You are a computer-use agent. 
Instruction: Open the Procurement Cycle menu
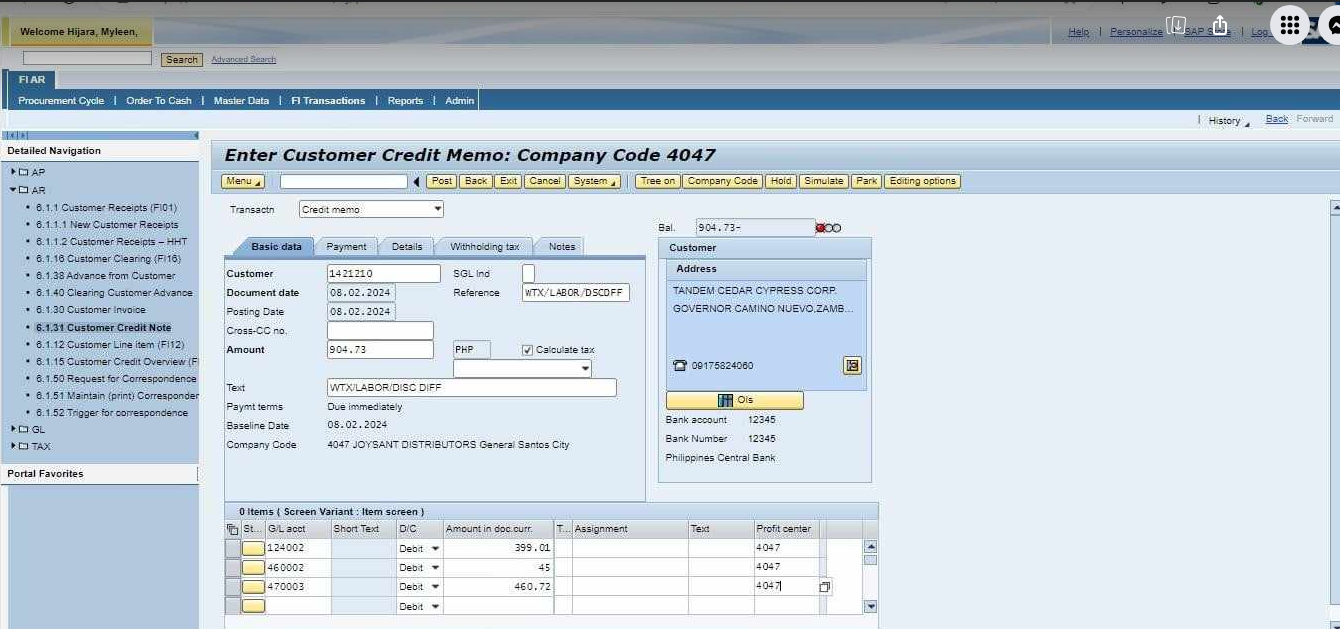(61, 100)
